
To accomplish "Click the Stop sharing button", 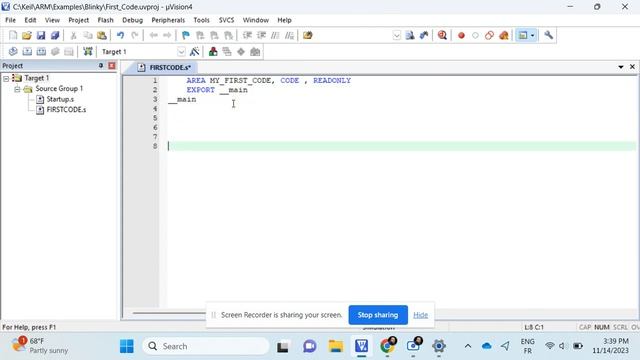I will pos(378,315).
